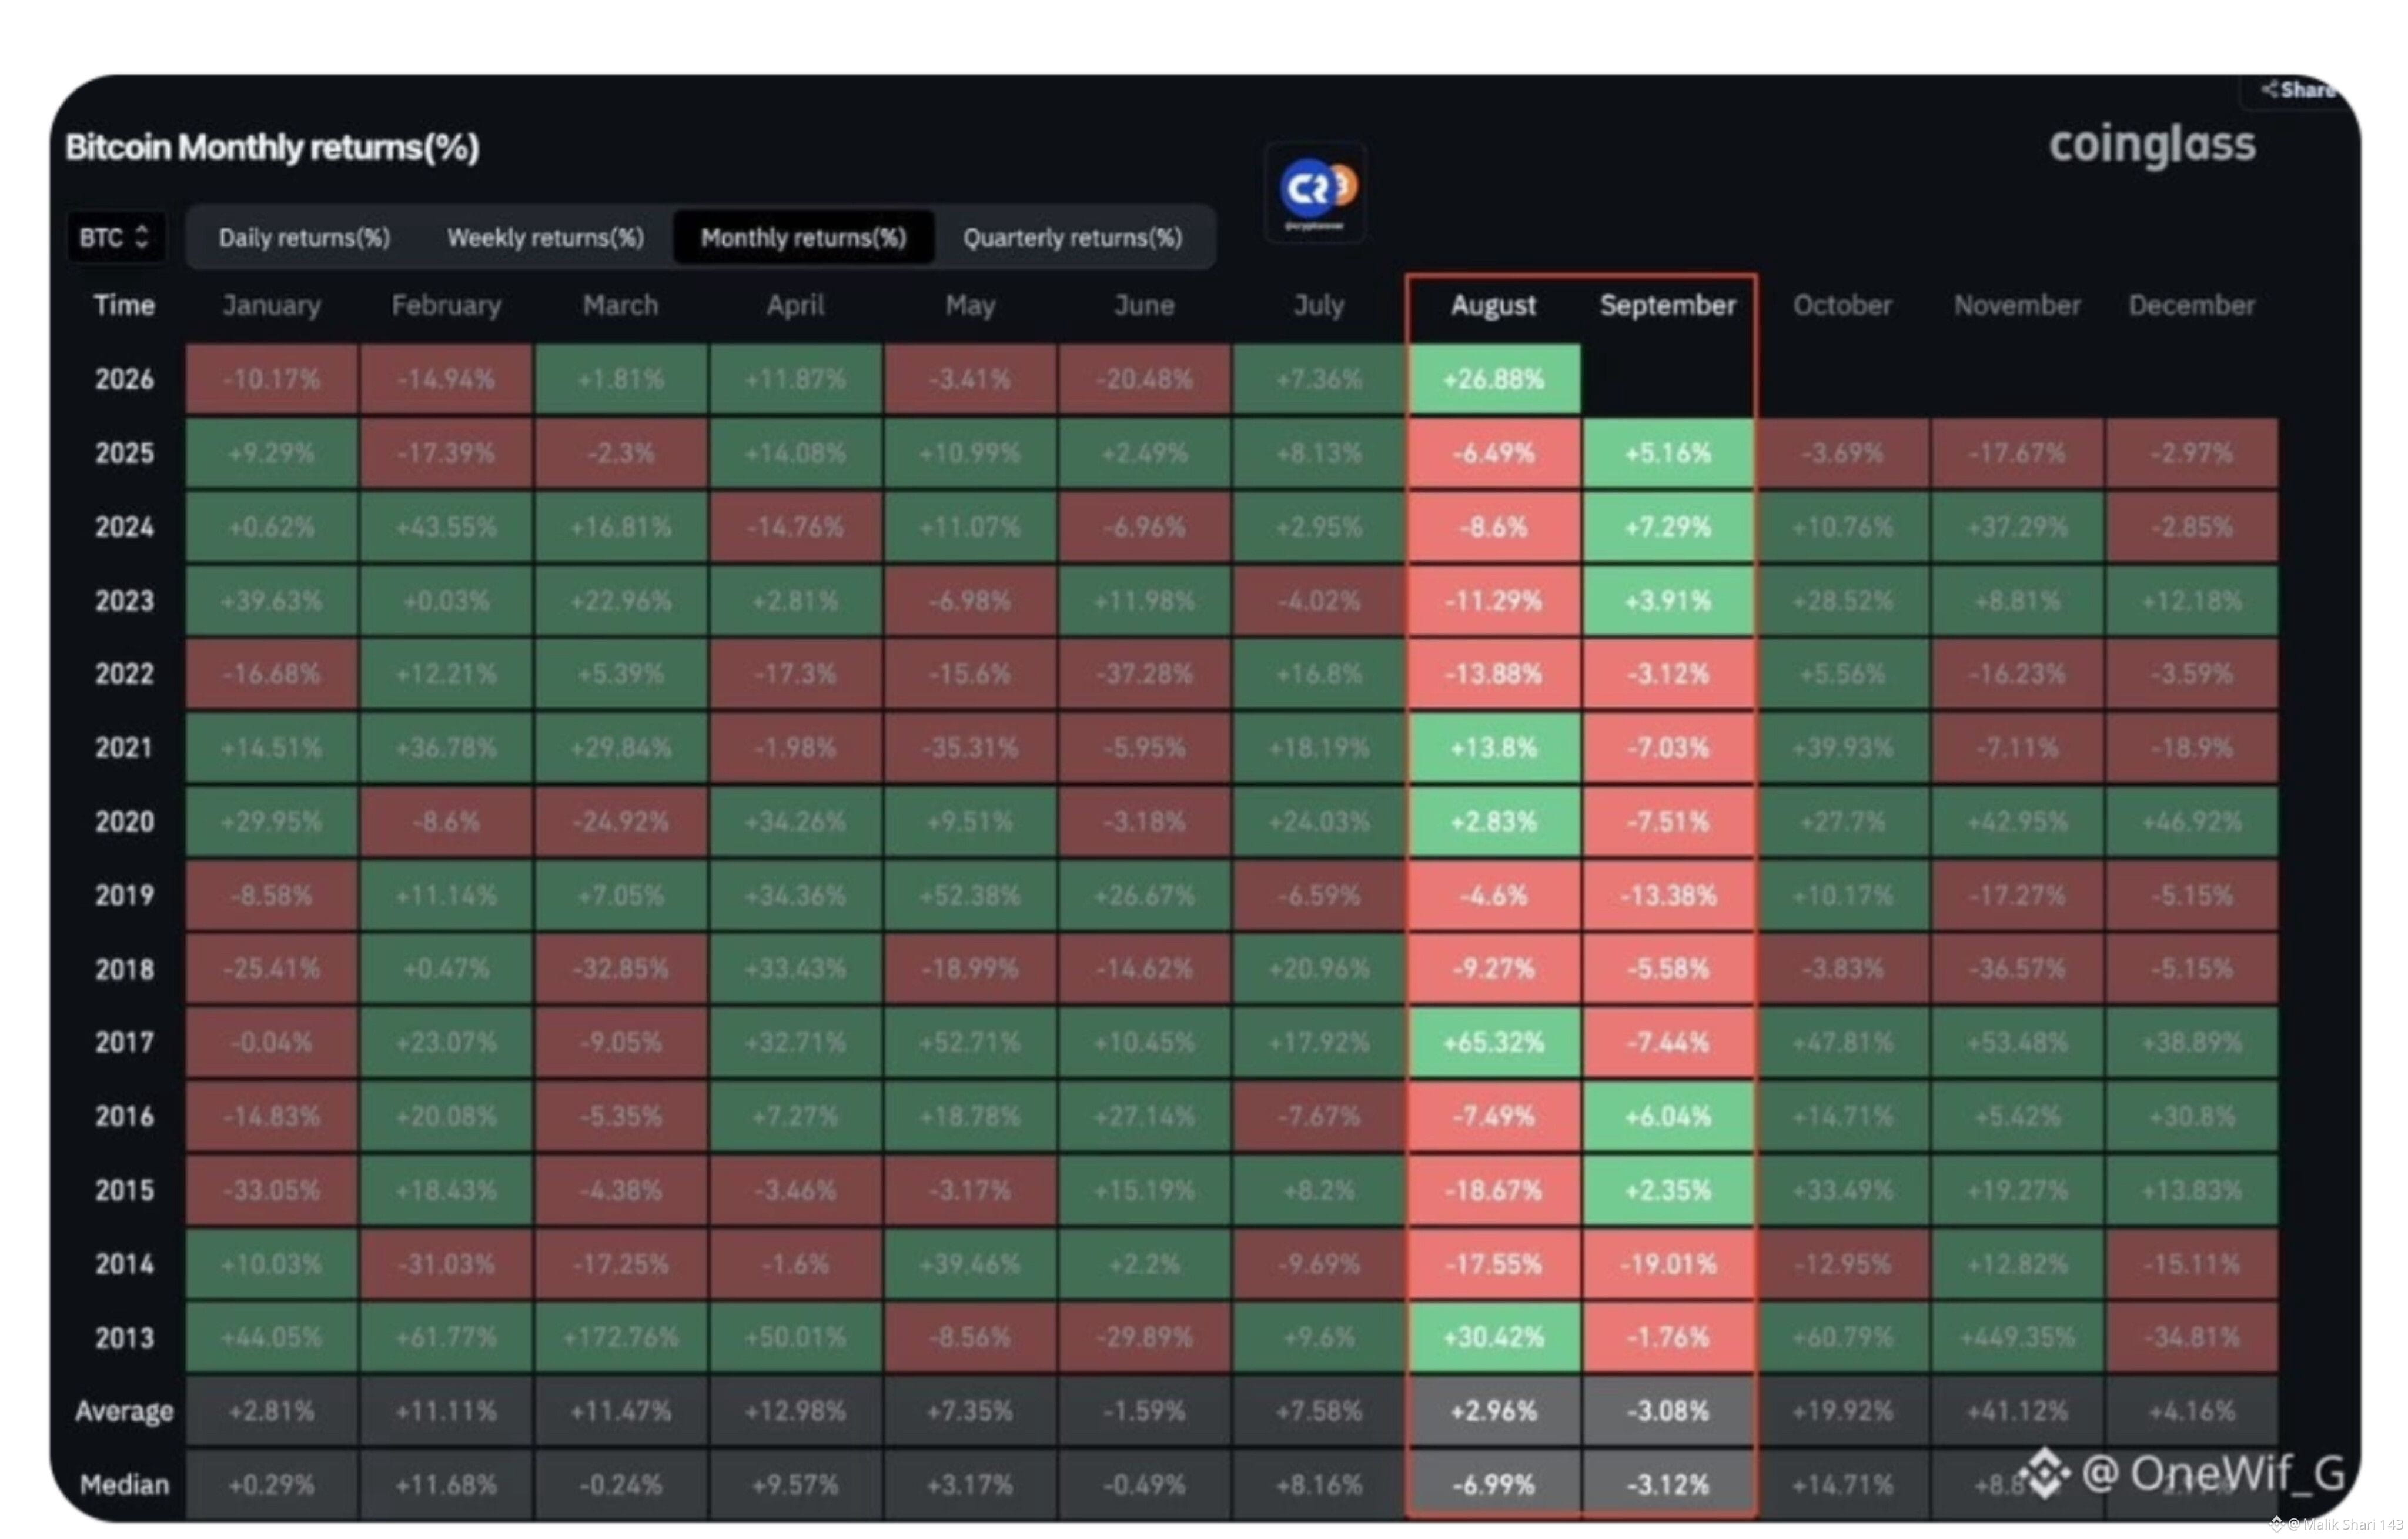Click the +46.92% December 2020 cell
The height and width of the screenshot is (1539, 2408).
(x=2191, y=822)
